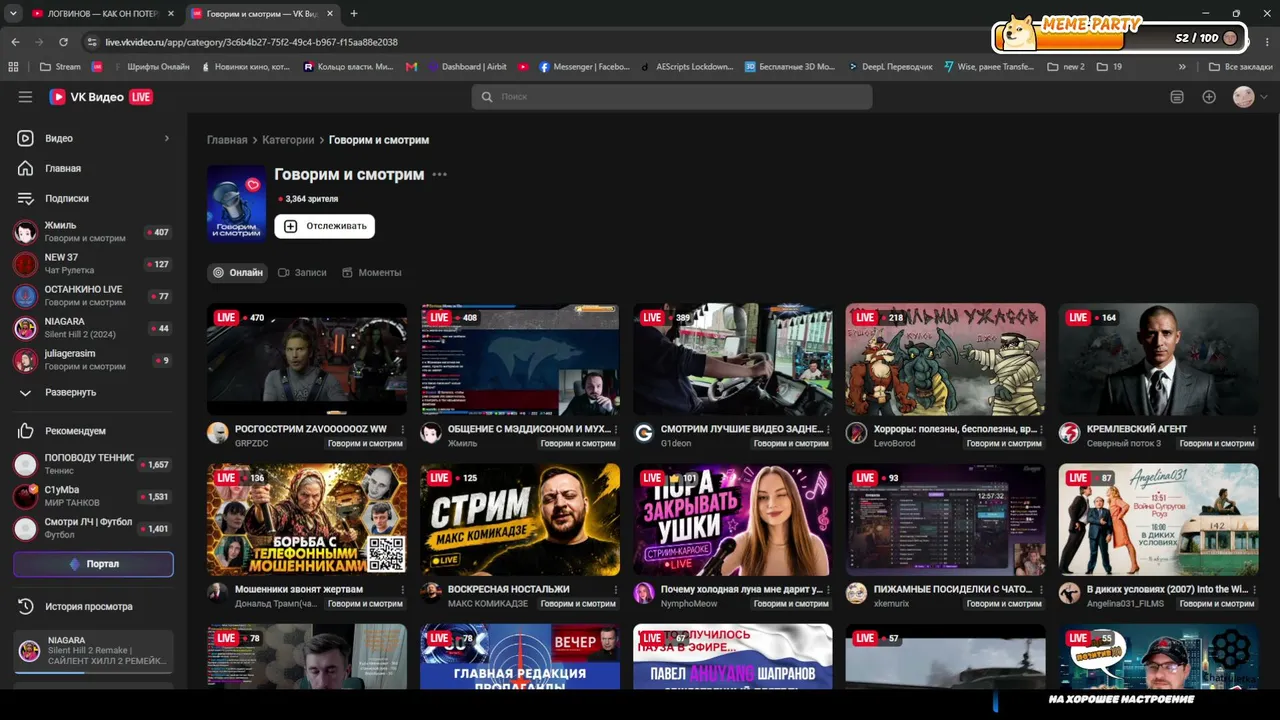
Task: Open Жмиль avatar under ОБЩЕНИЕ С МЭДДИСОНОМ stream
Action: coord(431,433)
